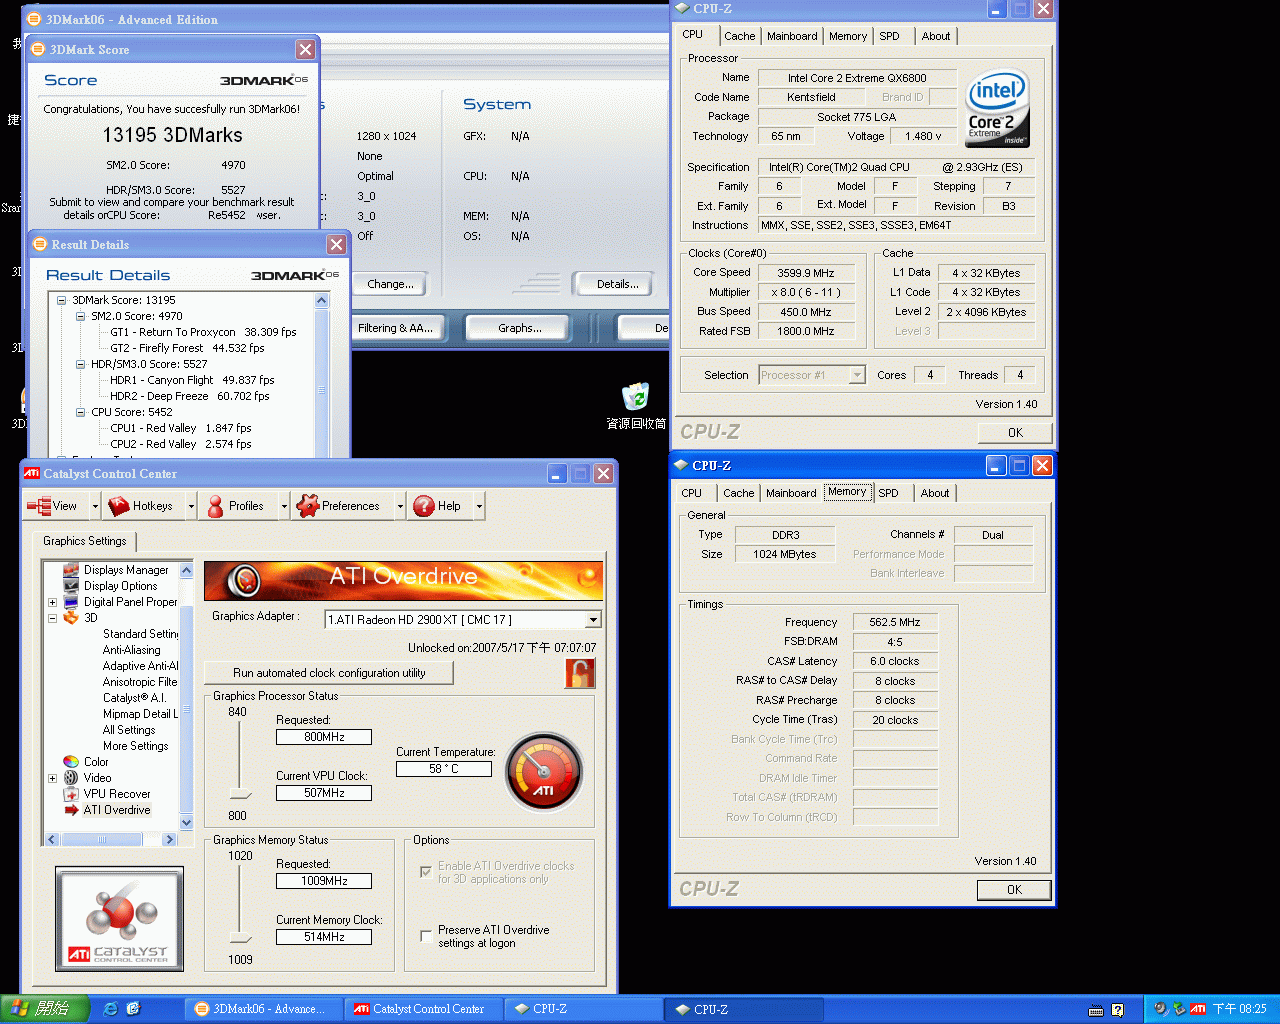Open the View dropdown arrow in Catalyst toolbar

point(95,506)
